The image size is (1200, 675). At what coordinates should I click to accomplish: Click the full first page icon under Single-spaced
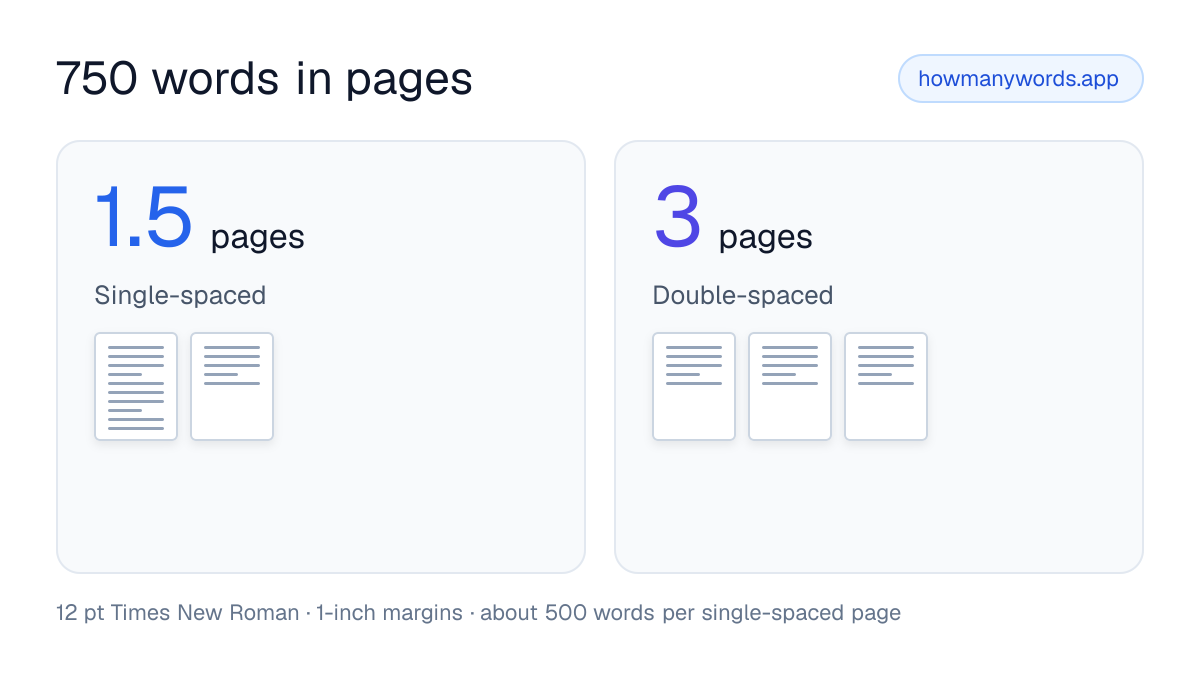pyautogui.click(x=136, y=386)
